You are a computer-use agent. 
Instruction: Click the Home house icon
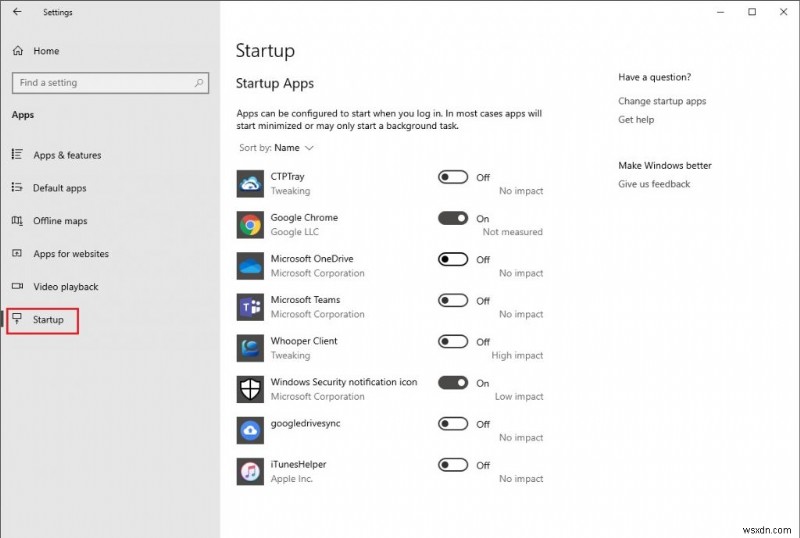18,51
